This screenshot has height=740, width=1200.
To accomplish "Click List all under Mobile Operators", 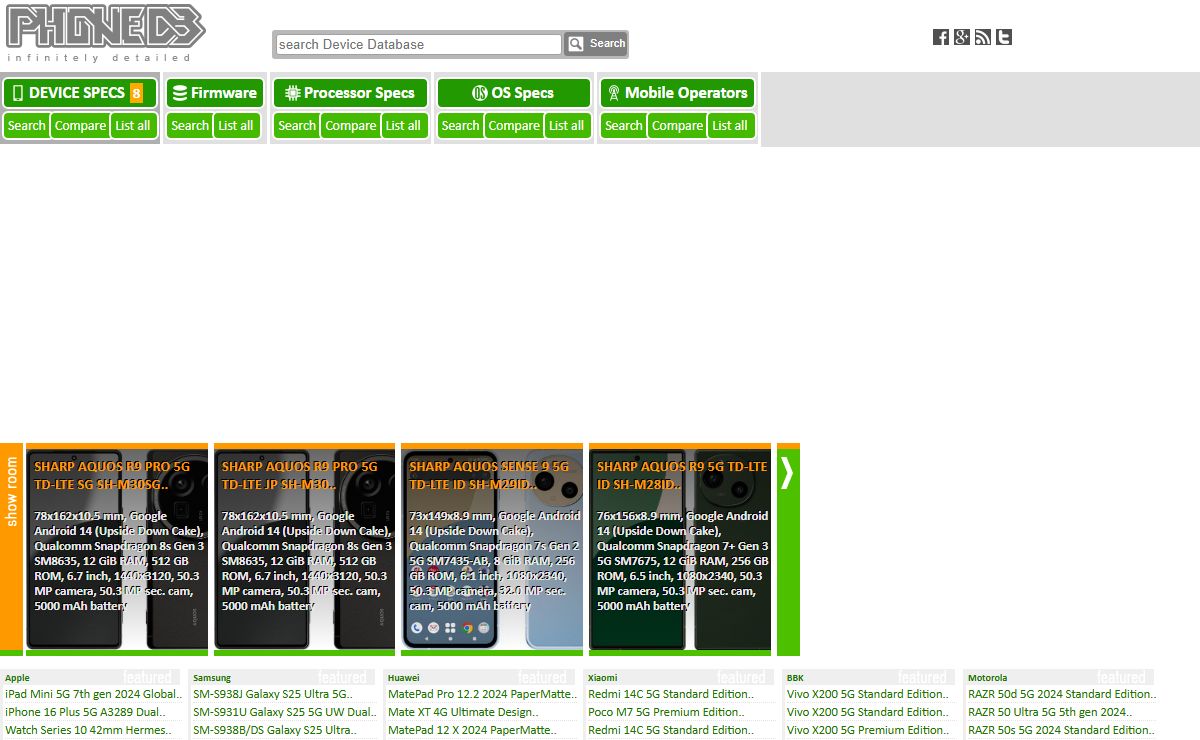I will click(730, 126).
